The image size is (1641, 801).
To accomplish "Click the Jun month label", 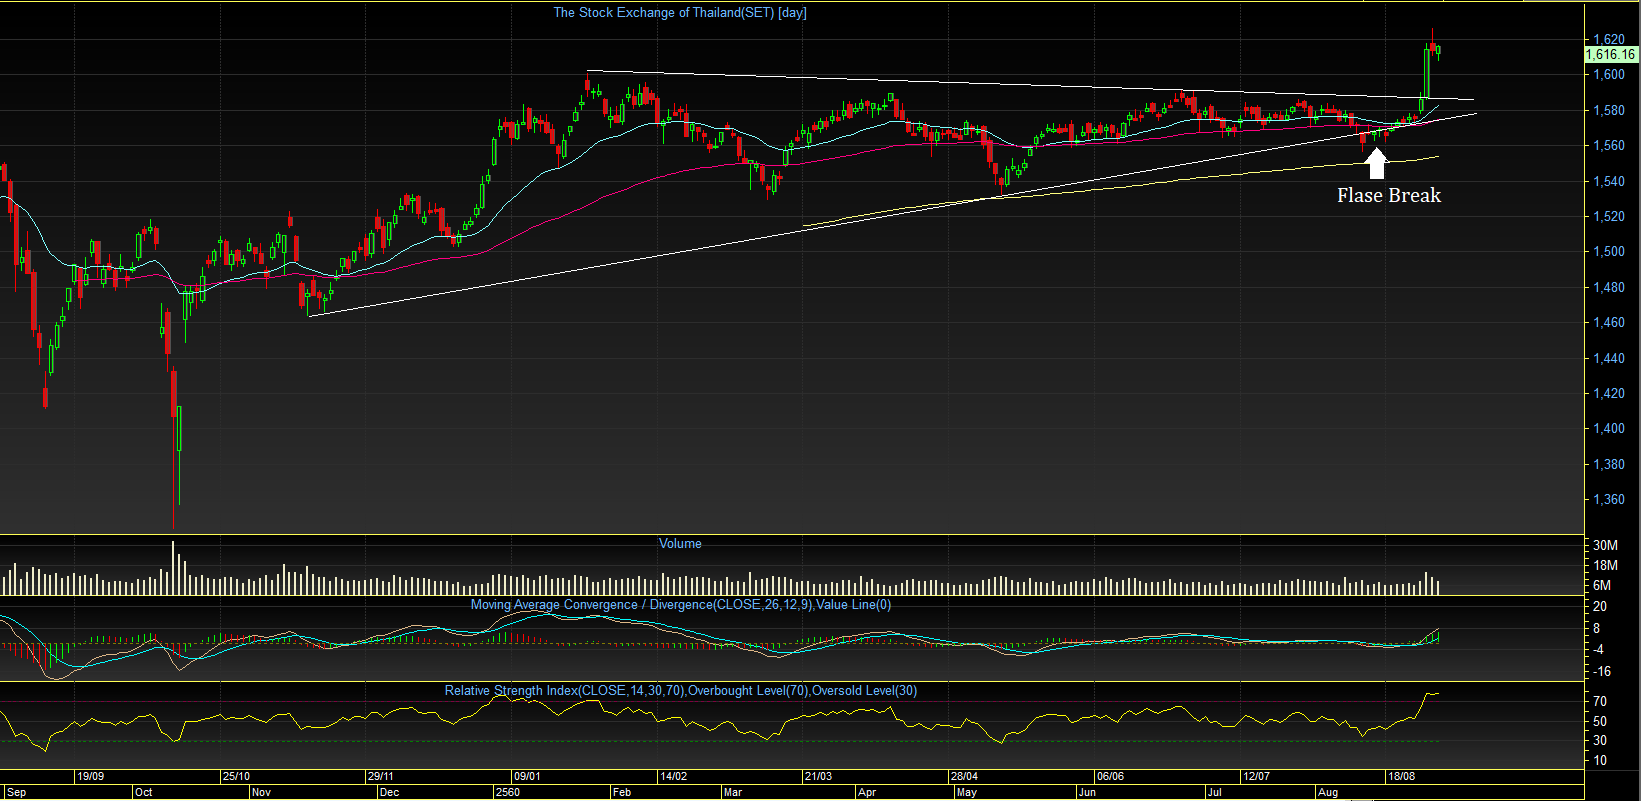I will click(x=1087, y=792).
